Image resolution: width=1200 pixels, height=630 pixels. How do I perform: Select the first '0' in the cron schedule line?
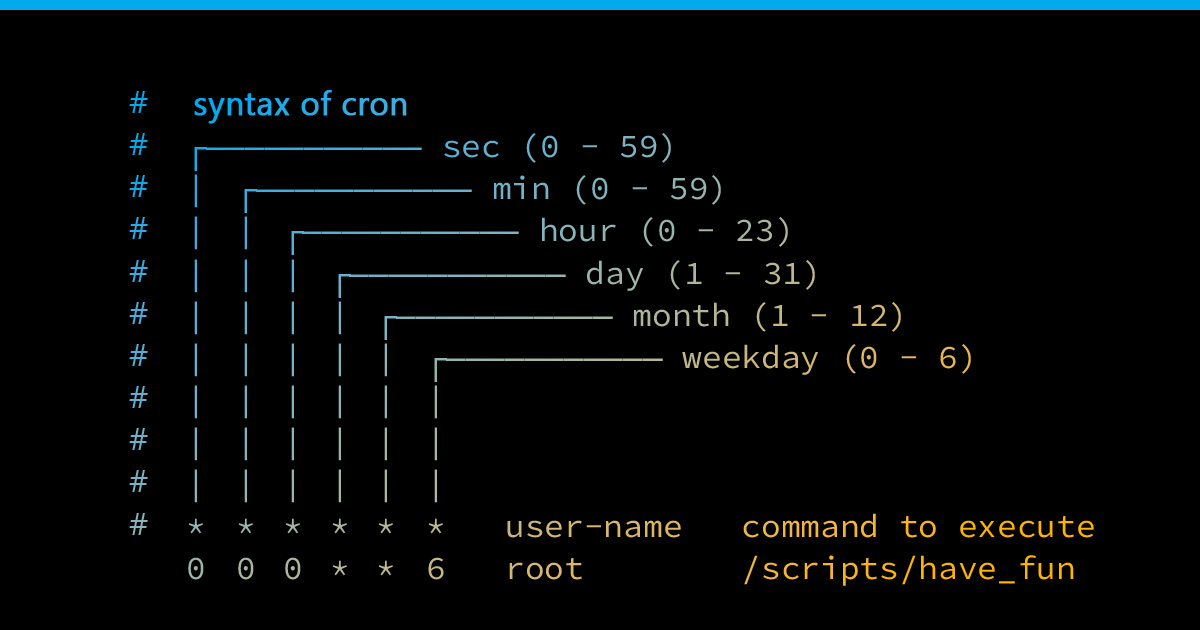[x=195, y=568]
